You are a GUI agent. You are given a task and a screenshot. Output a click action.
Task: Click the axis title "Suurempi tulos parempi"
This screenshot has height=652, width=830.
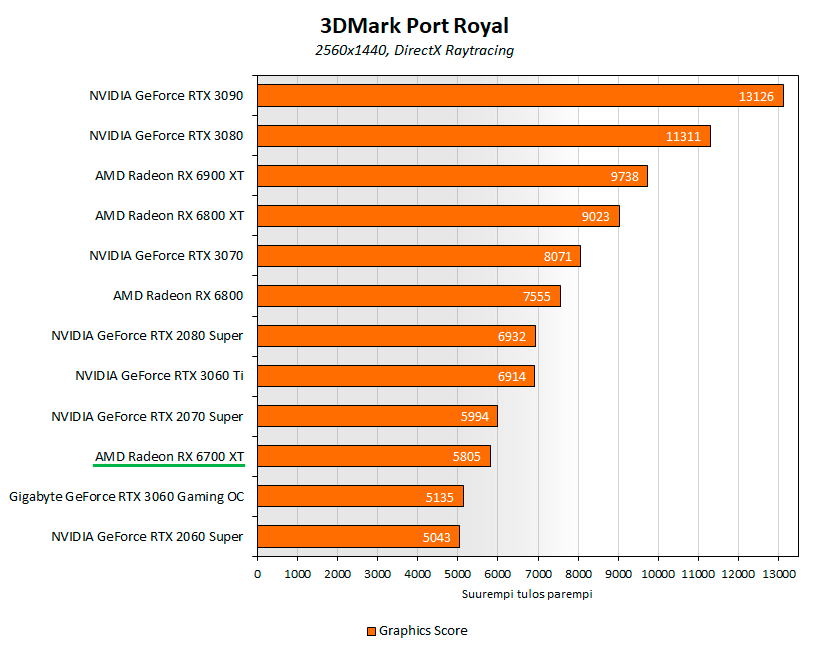coord(527,594)
